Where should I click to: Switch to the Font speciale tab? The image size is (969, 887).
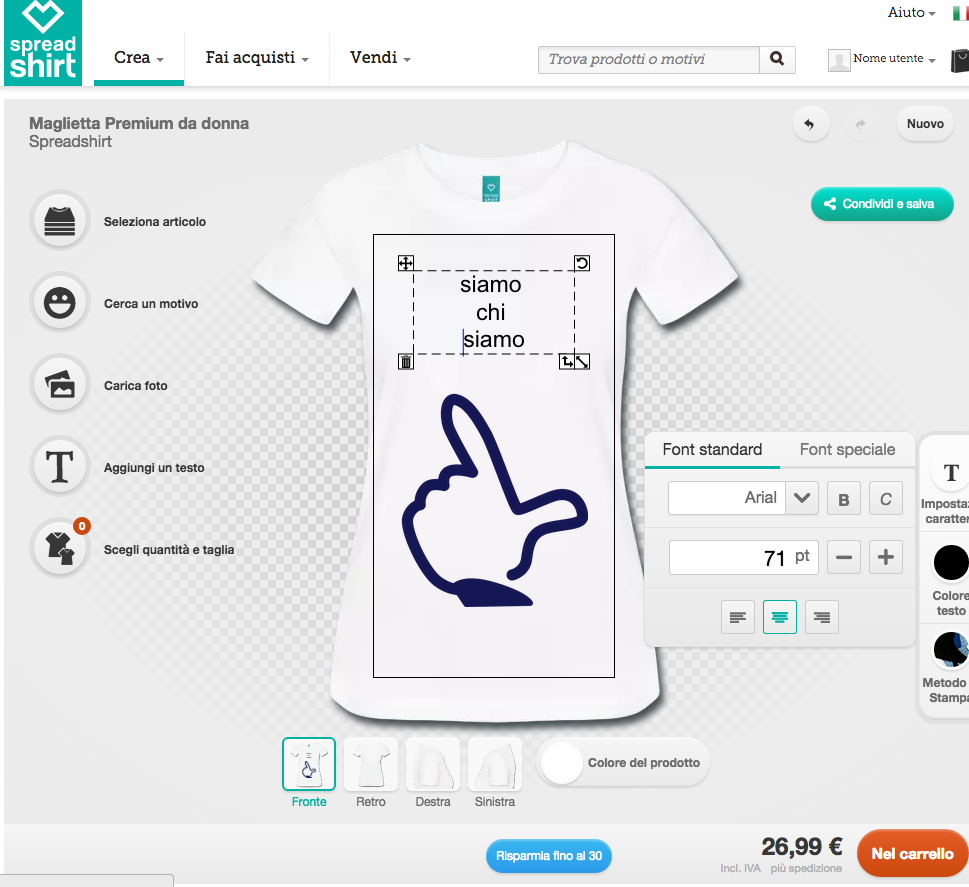(847, 450)
